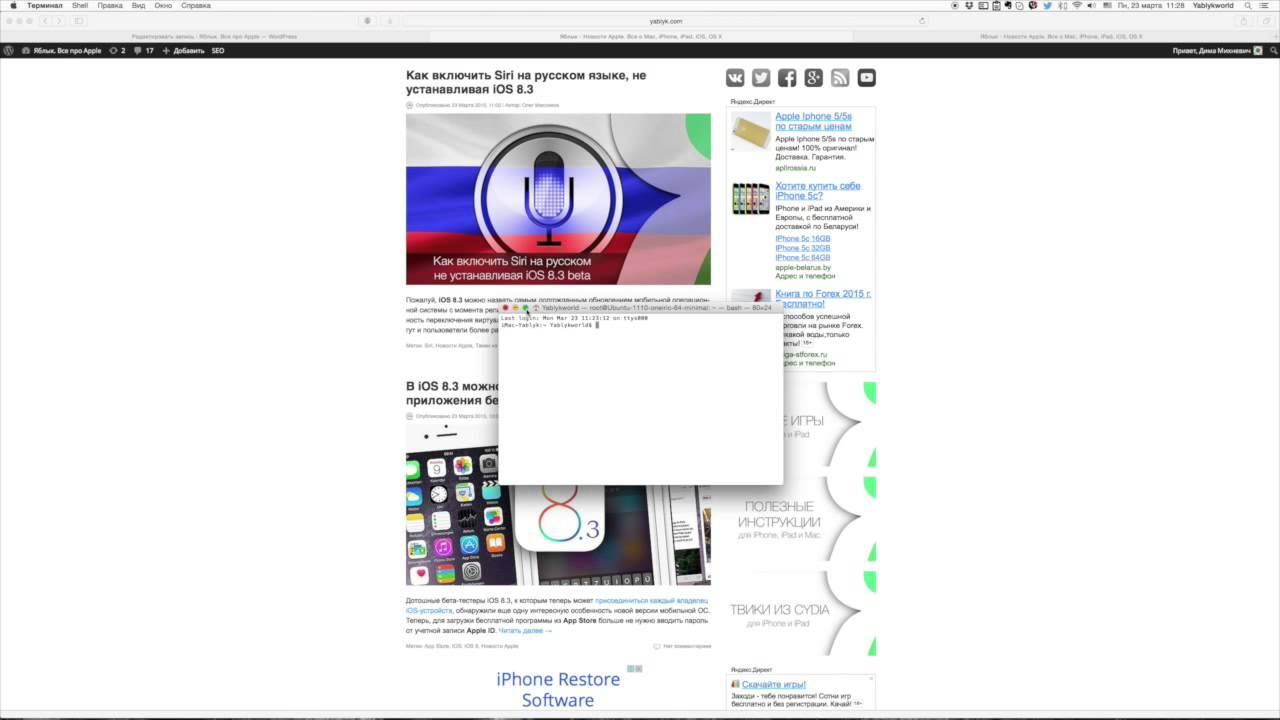
Task: Open the Facebook social icon on Yablyk page
Action: [x=787, y=78]
